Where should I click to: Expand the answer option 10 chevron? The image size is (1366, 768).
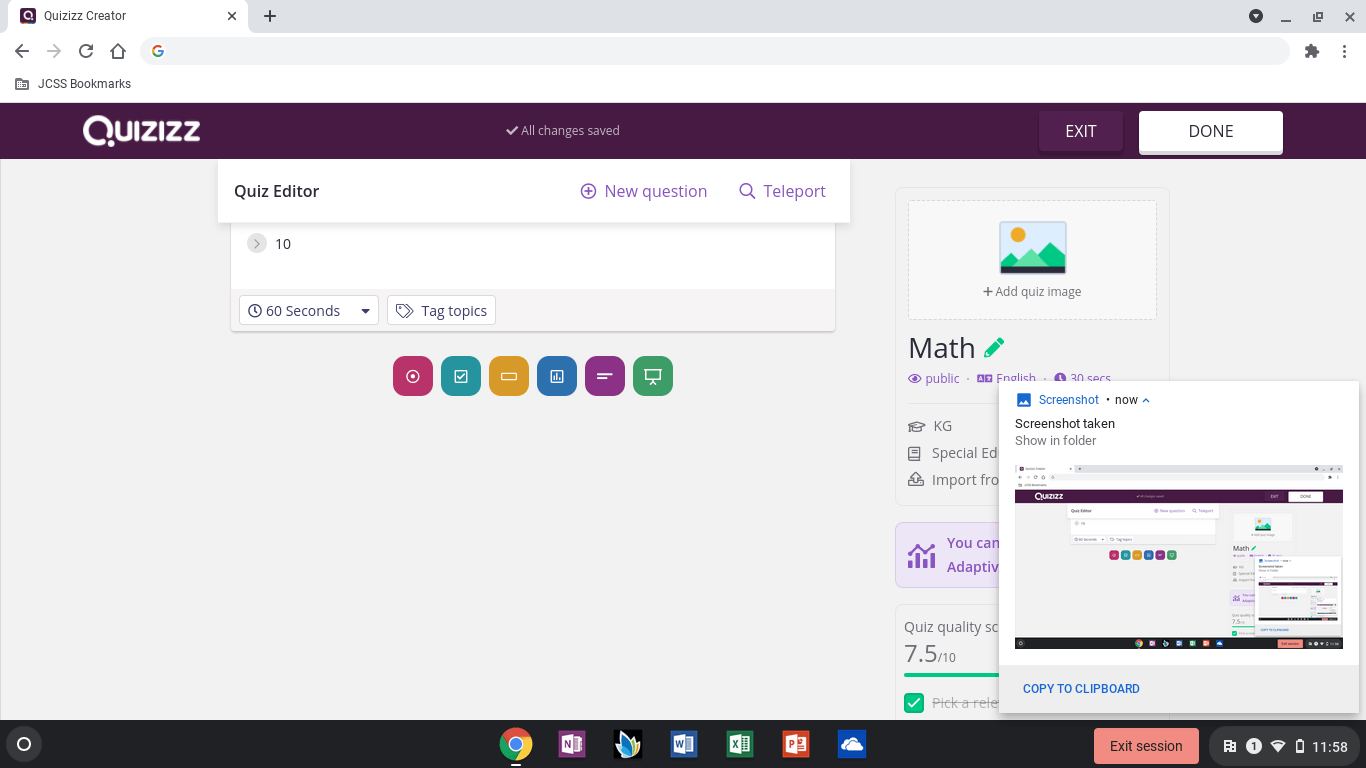[257, 244]
